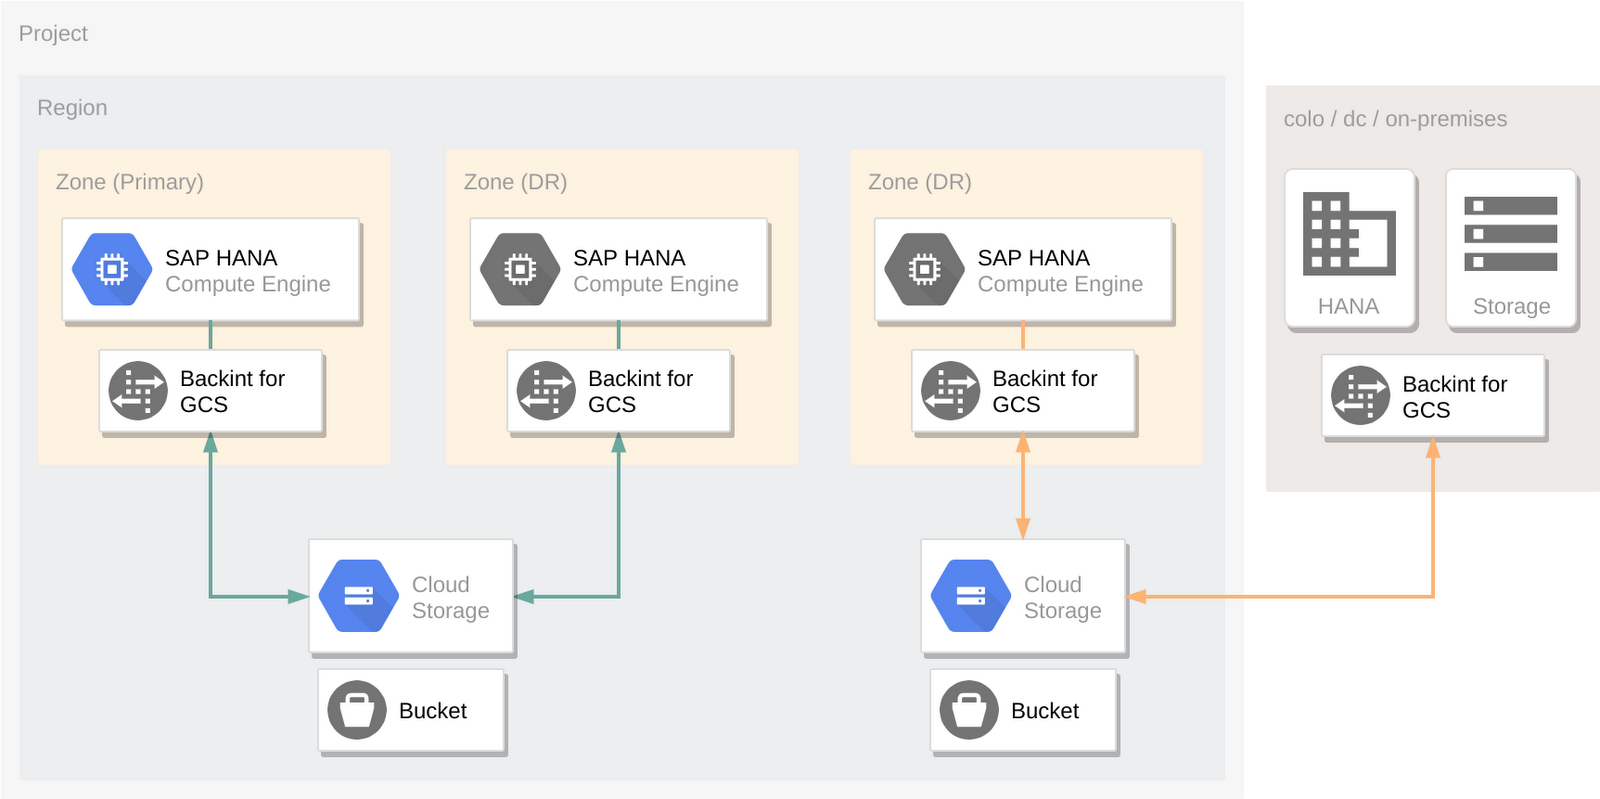Select the left Cloud Storage label
This screenshot has width=1600, height=799.
pos(451,597)
